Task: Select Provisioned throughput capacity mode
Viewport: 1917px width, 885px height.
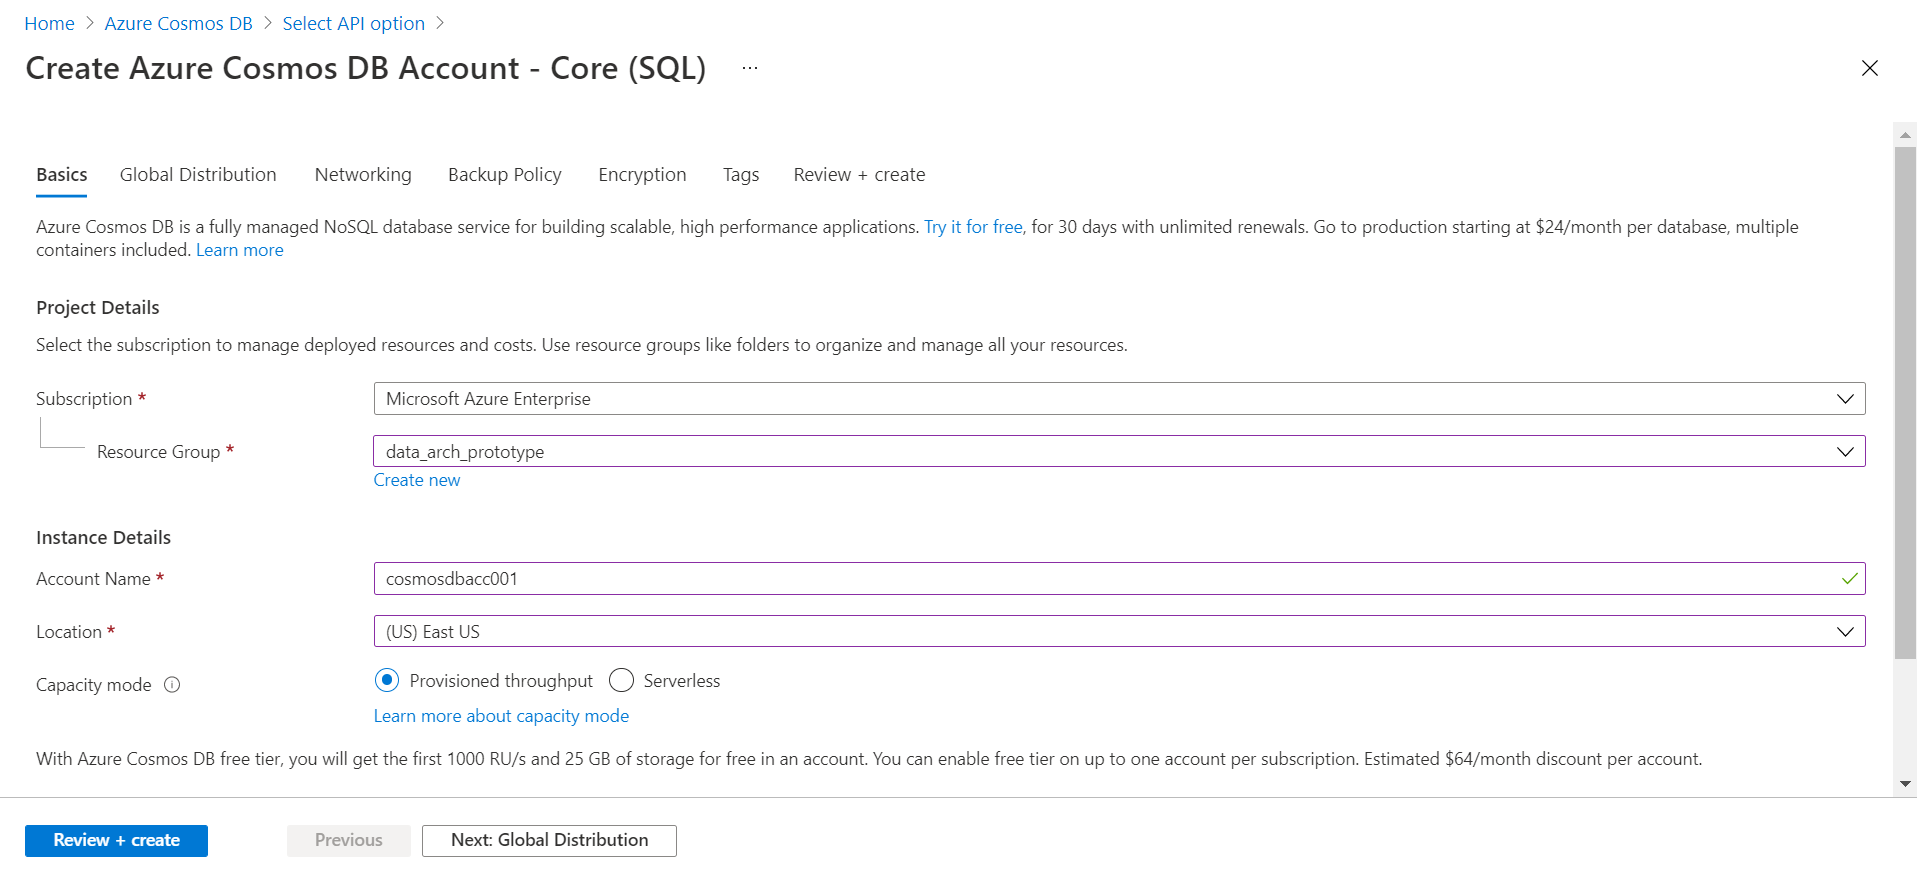Action: click(x=387, y=681)
